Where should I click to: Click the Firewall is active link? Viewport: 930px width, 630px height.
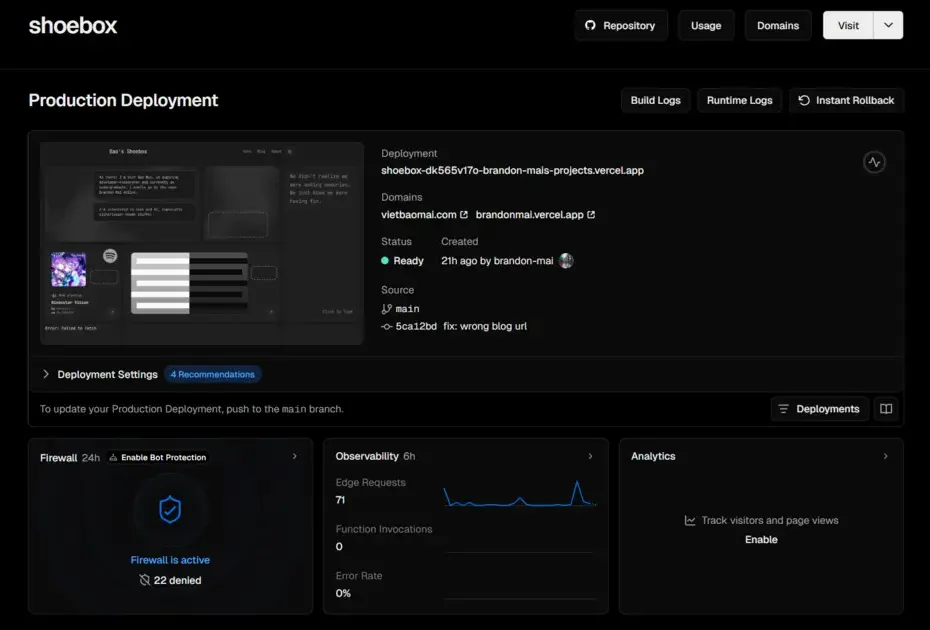click(x=170, y=559)
